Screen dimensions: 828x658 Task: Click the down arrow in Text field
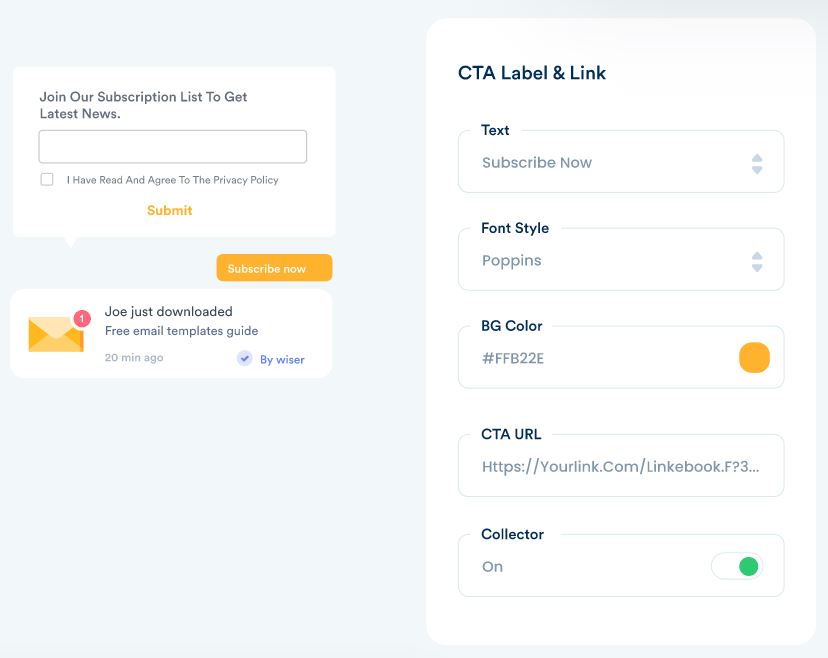tap(757, 170)
